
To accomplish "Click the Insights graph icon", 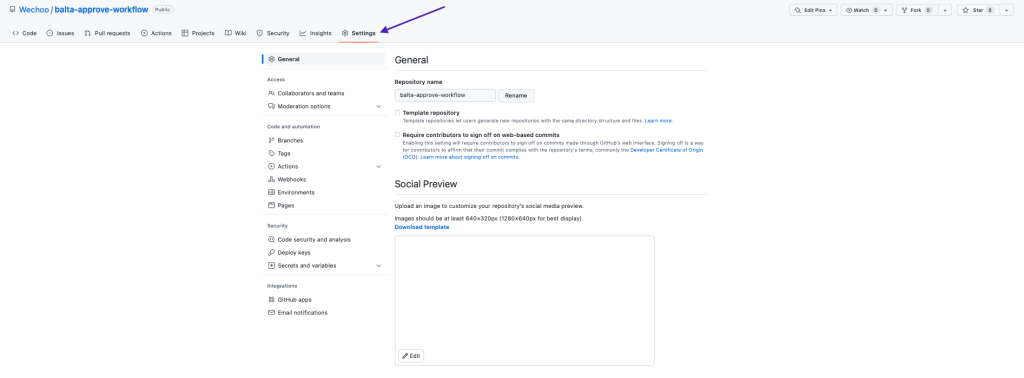I will coord(303,33).
